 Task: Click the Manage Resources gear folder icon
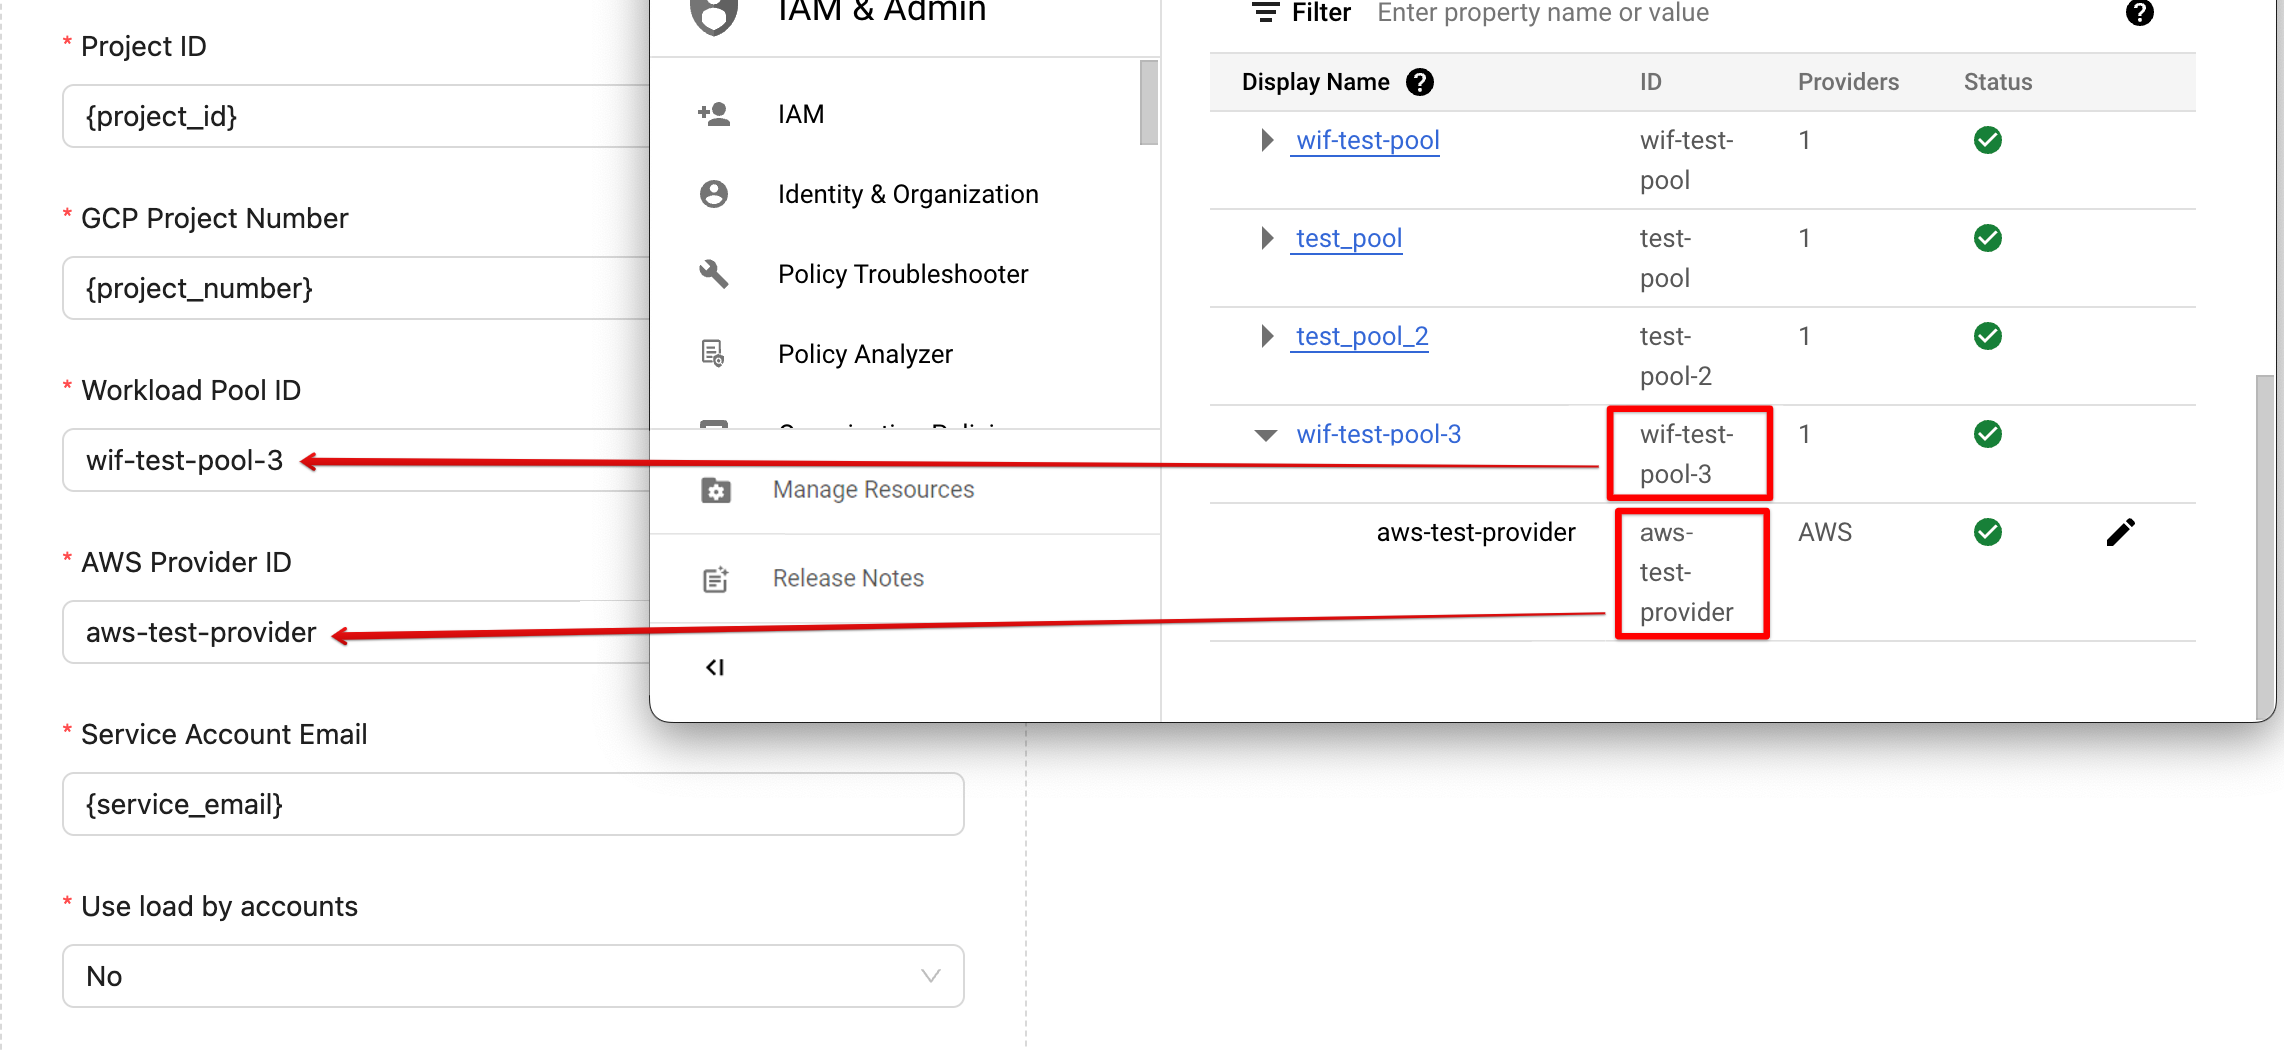(x=716, y=490)
